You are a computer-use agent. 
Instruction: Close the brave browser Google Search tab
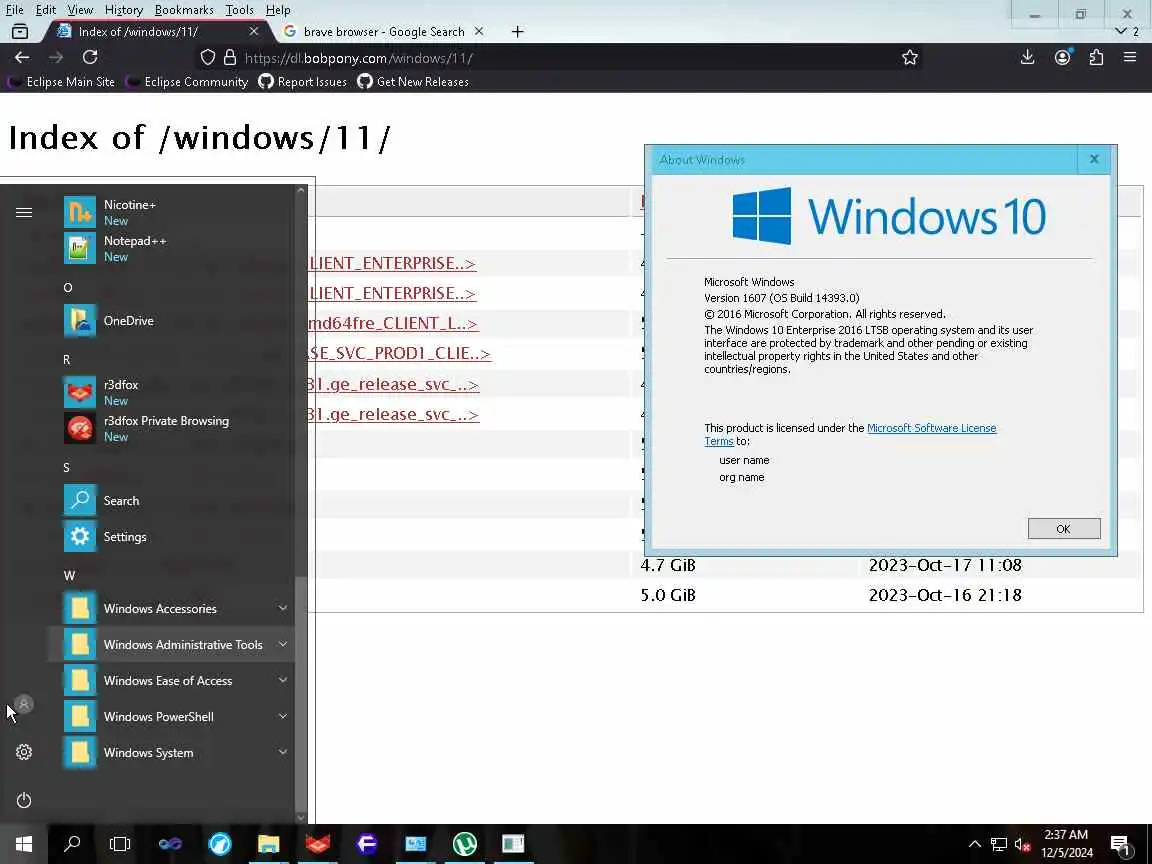[479, 32]
